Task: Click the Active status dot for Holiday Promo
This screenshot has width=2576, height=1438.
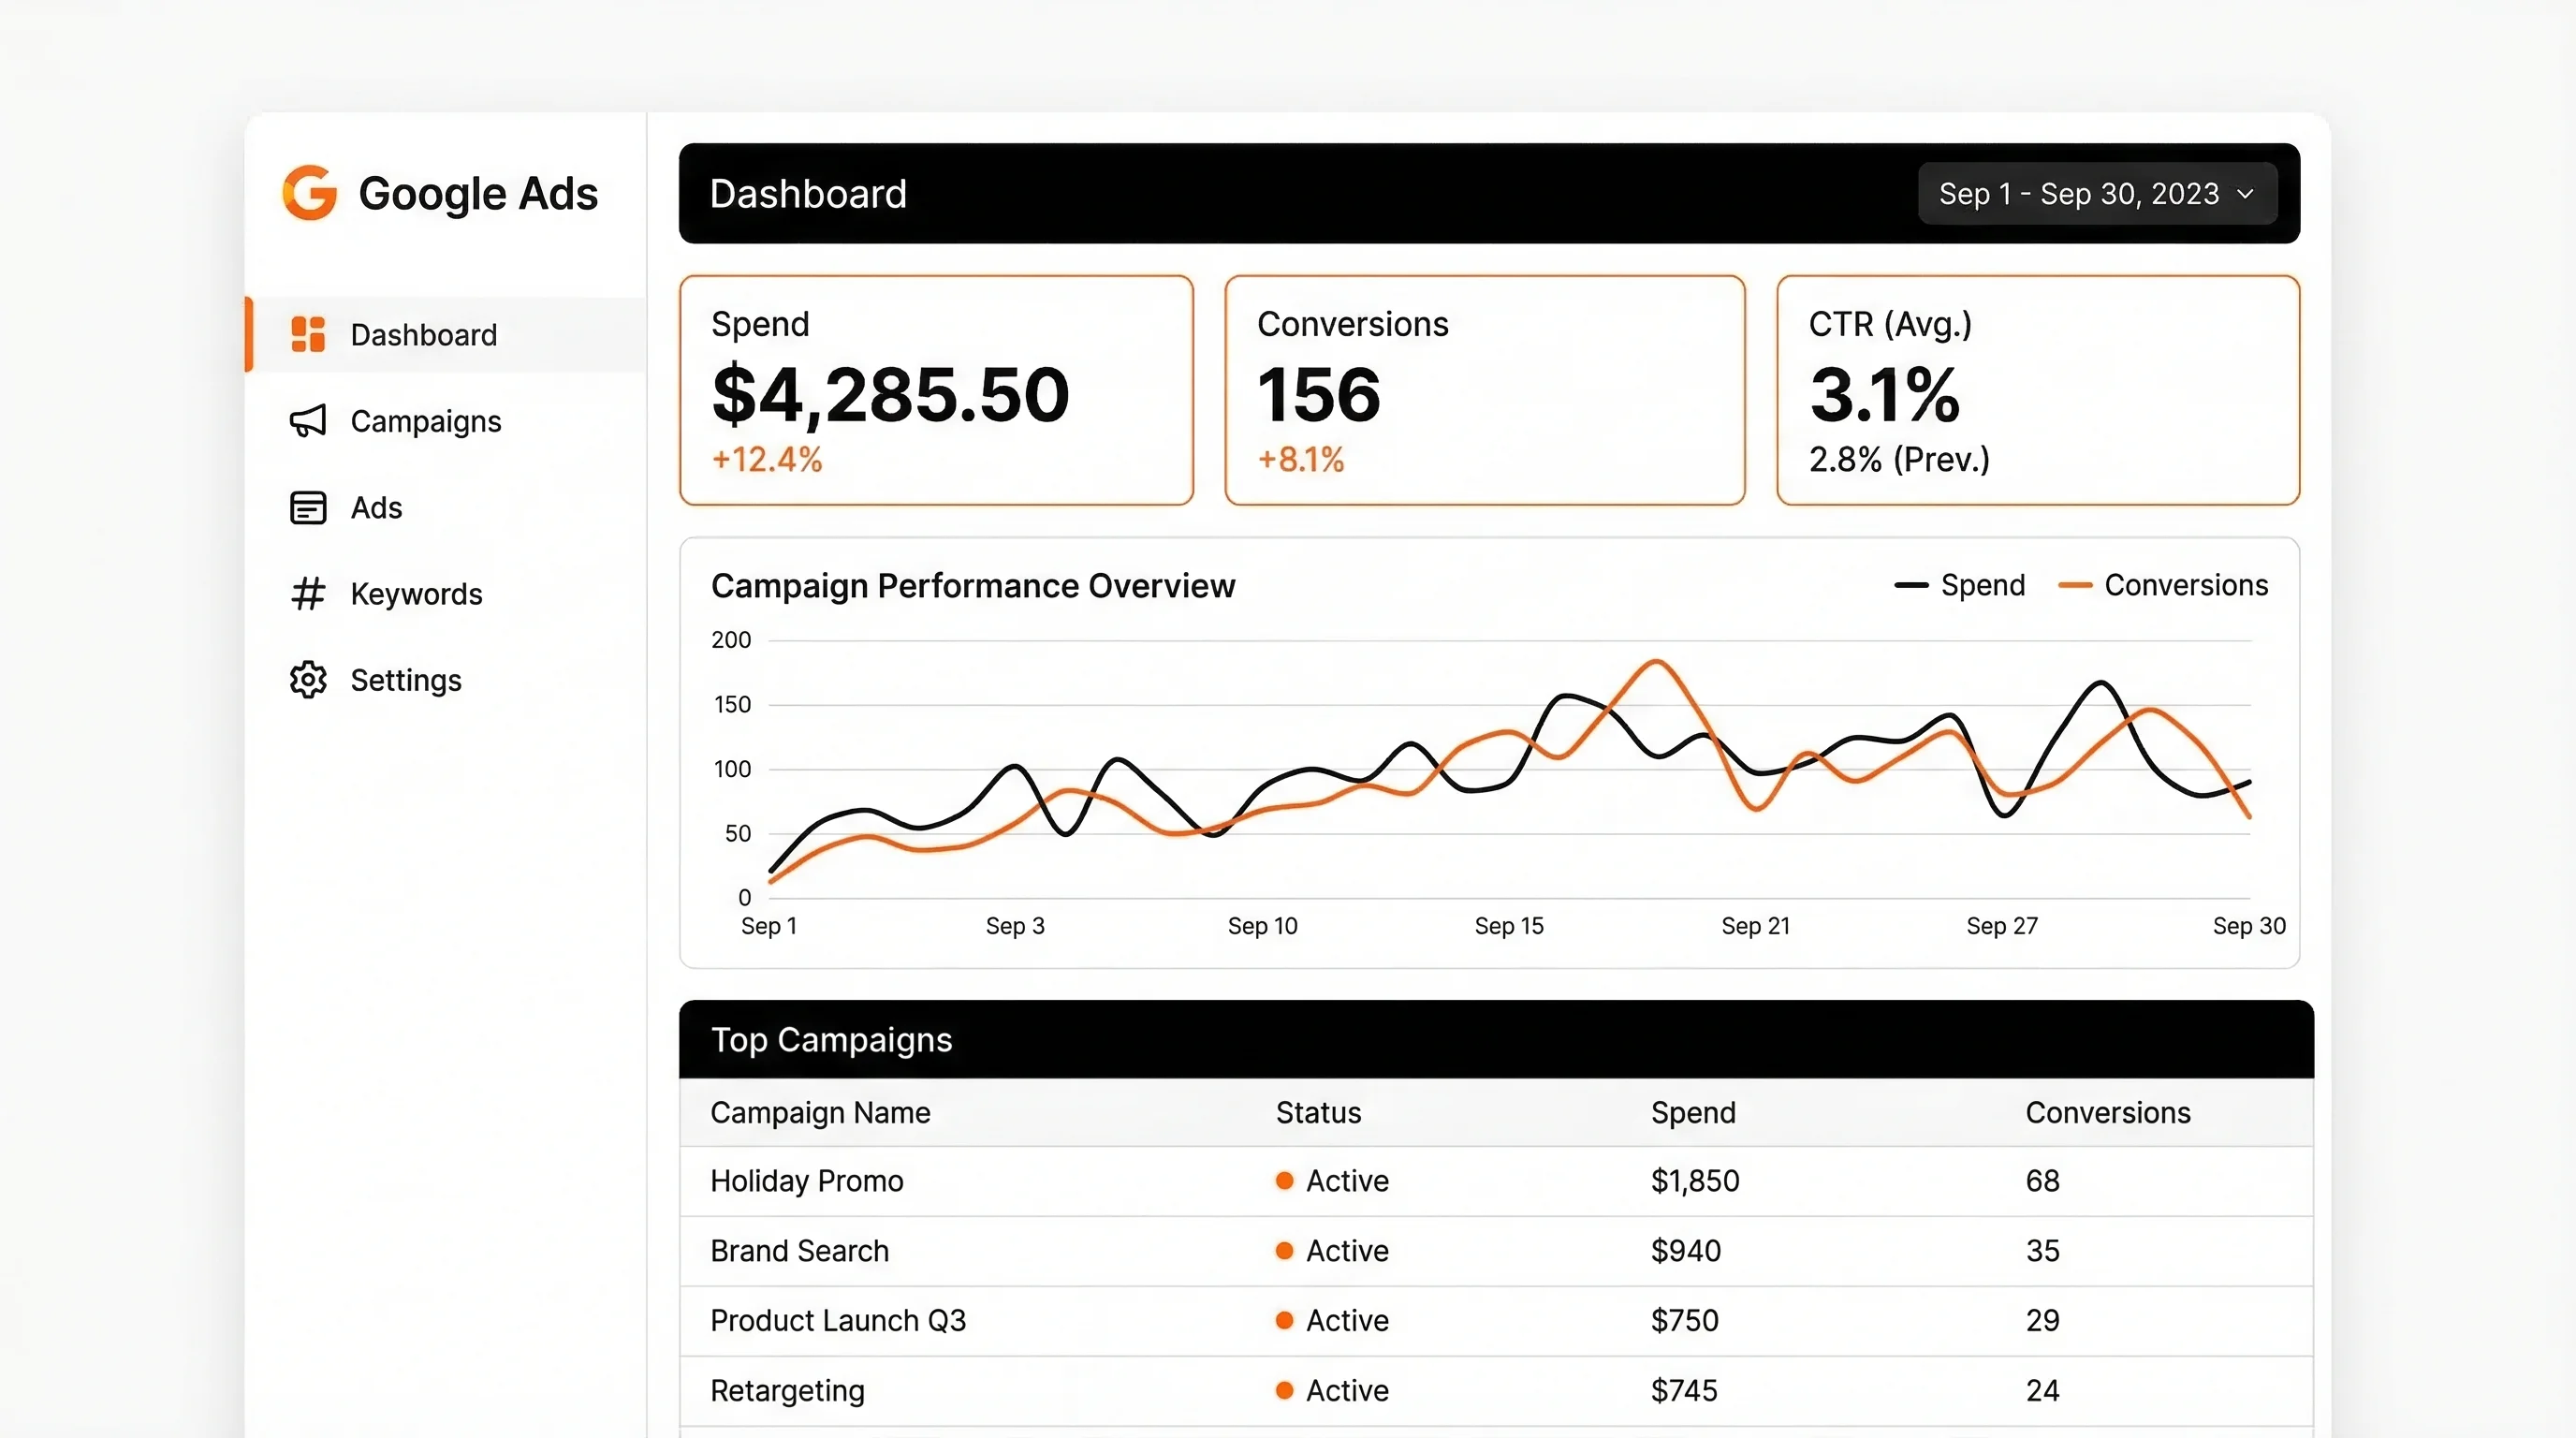Action: click(x=1283, y=1181)
